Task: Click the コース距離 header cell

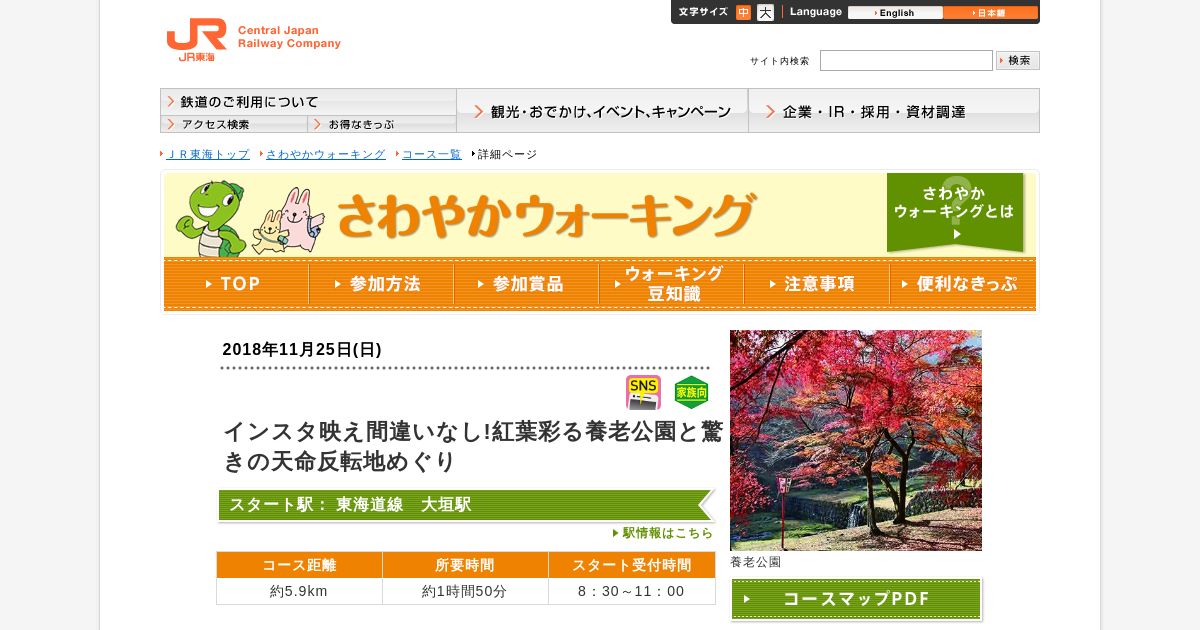Action: [299, 565]
